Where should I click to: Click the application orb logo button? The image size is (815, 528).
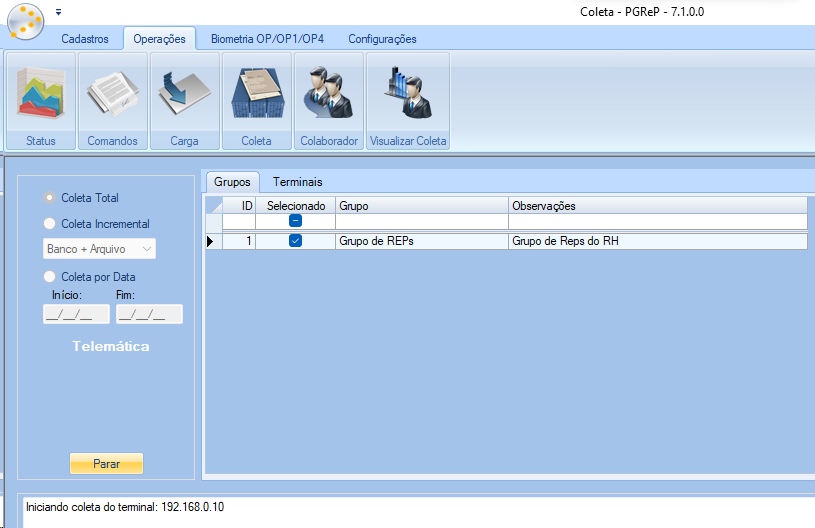25,20
